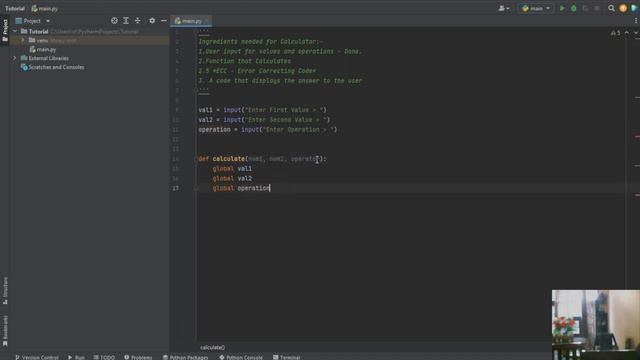Click the 'def calculate' line

(x=262, y=159)
